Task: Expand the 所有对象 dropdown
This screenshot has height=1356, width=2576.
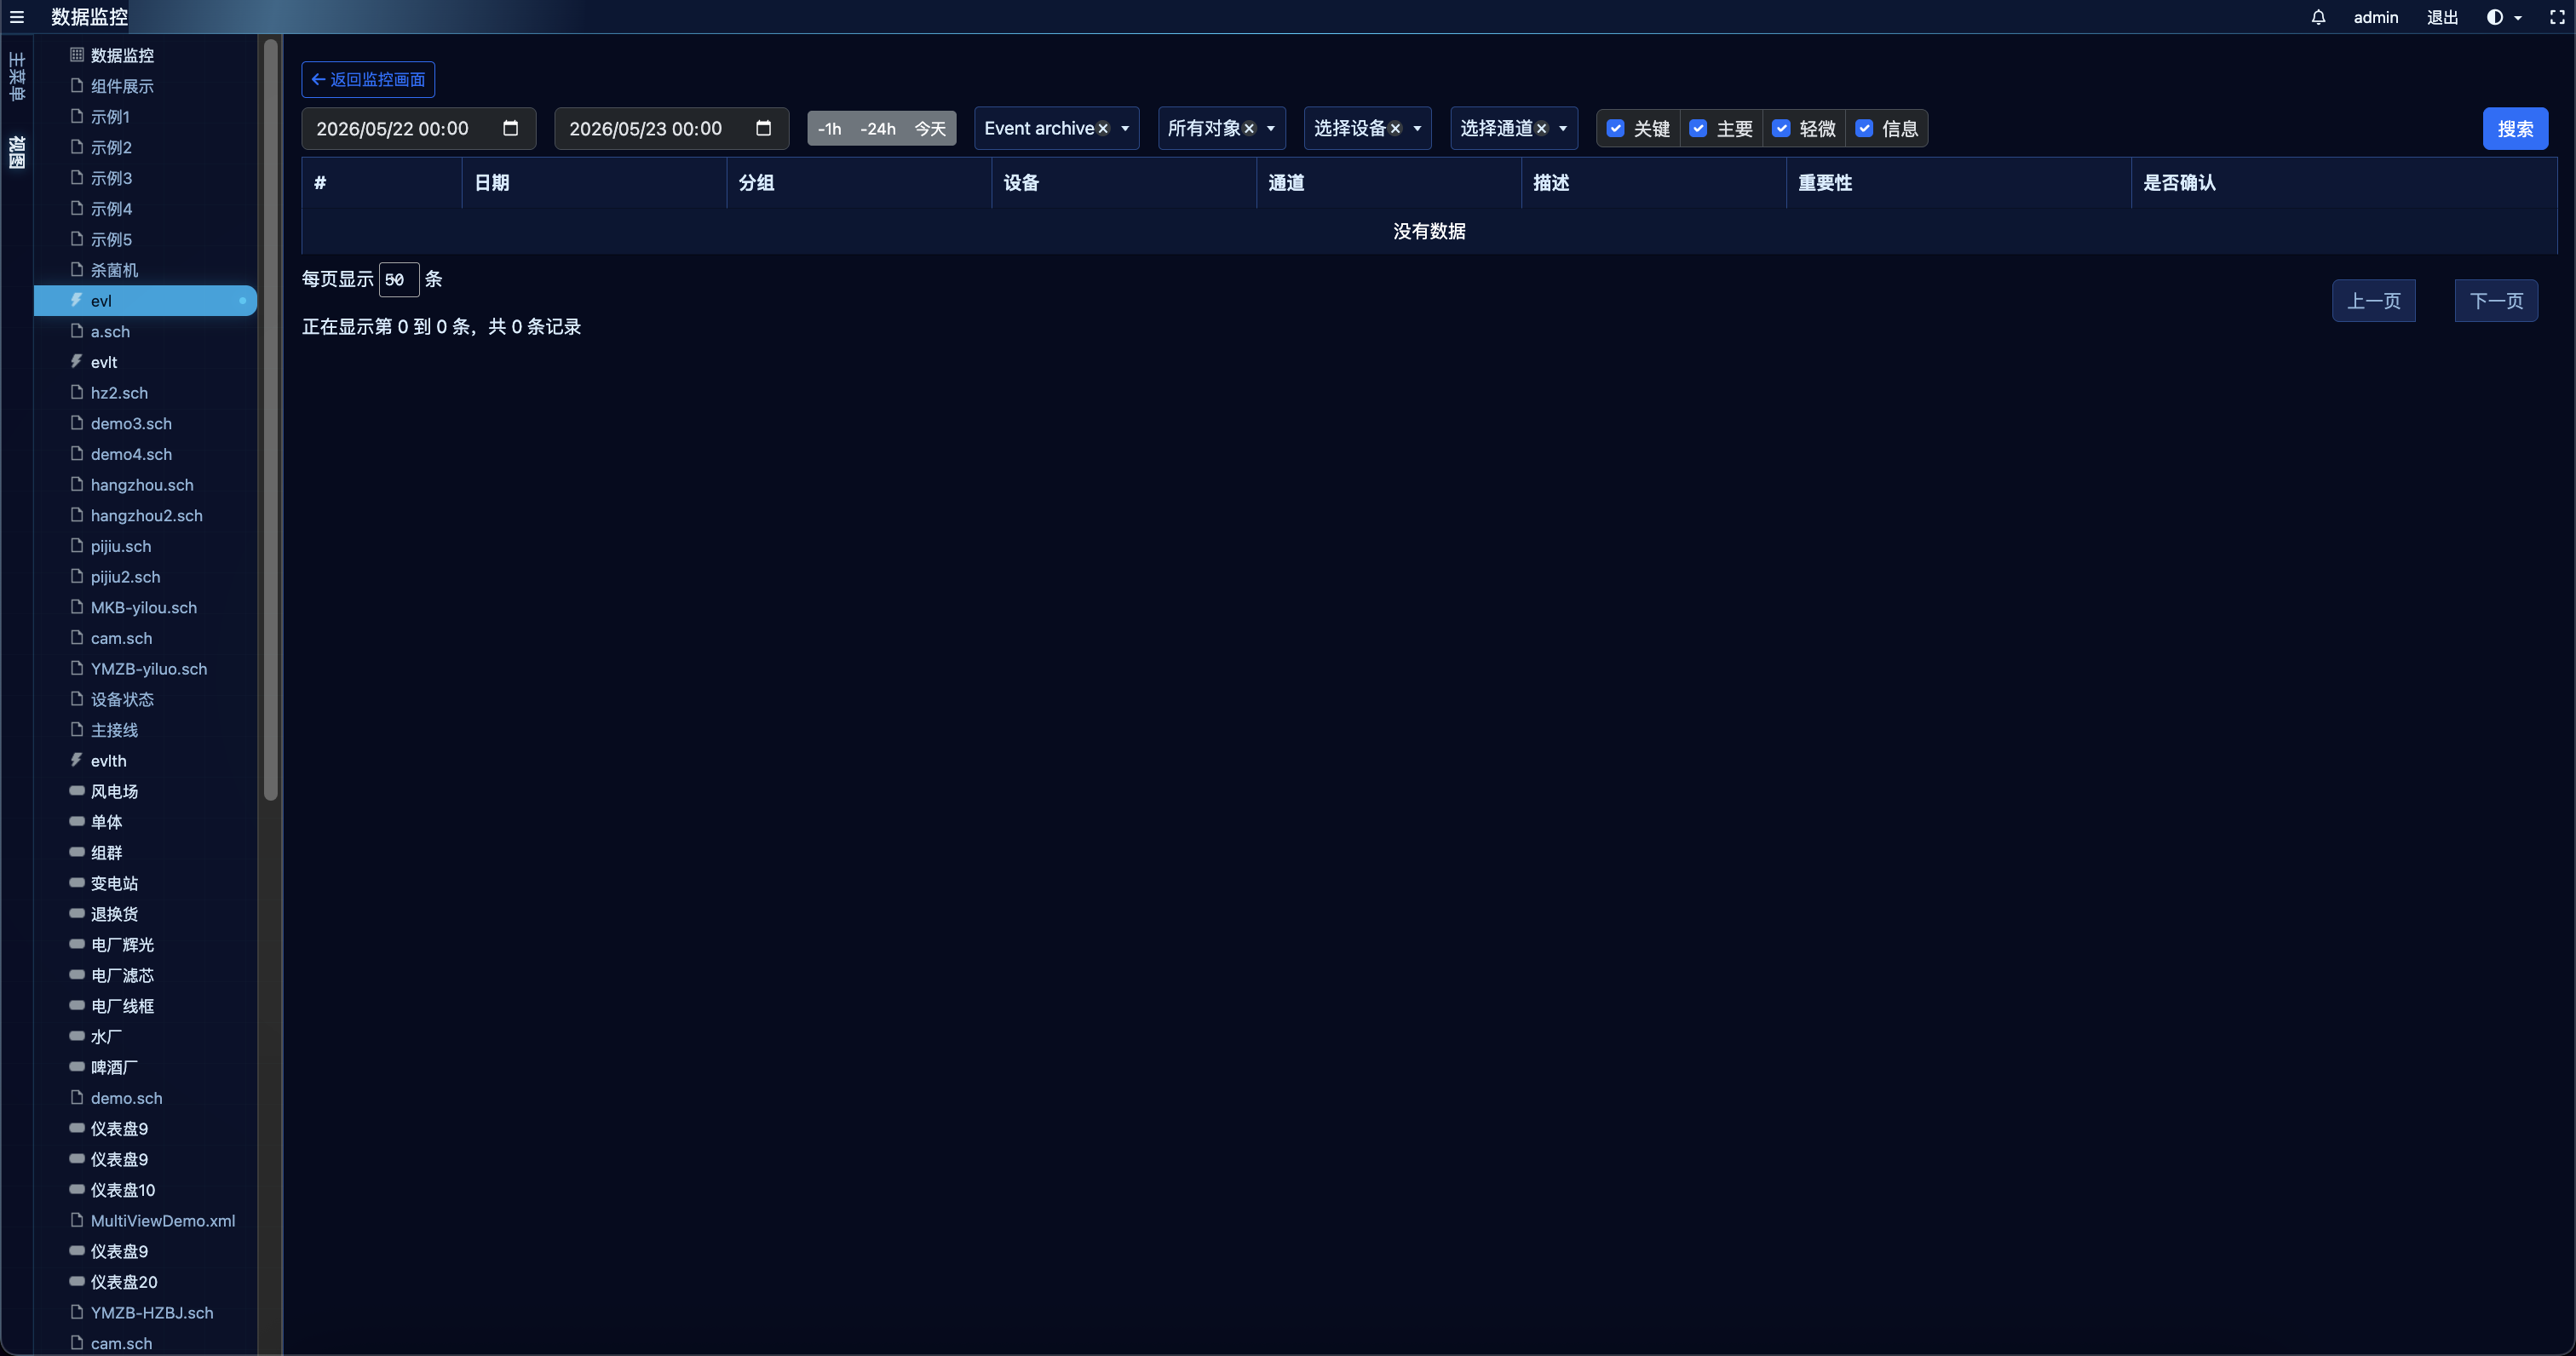Action: (x=1271, y=129)
